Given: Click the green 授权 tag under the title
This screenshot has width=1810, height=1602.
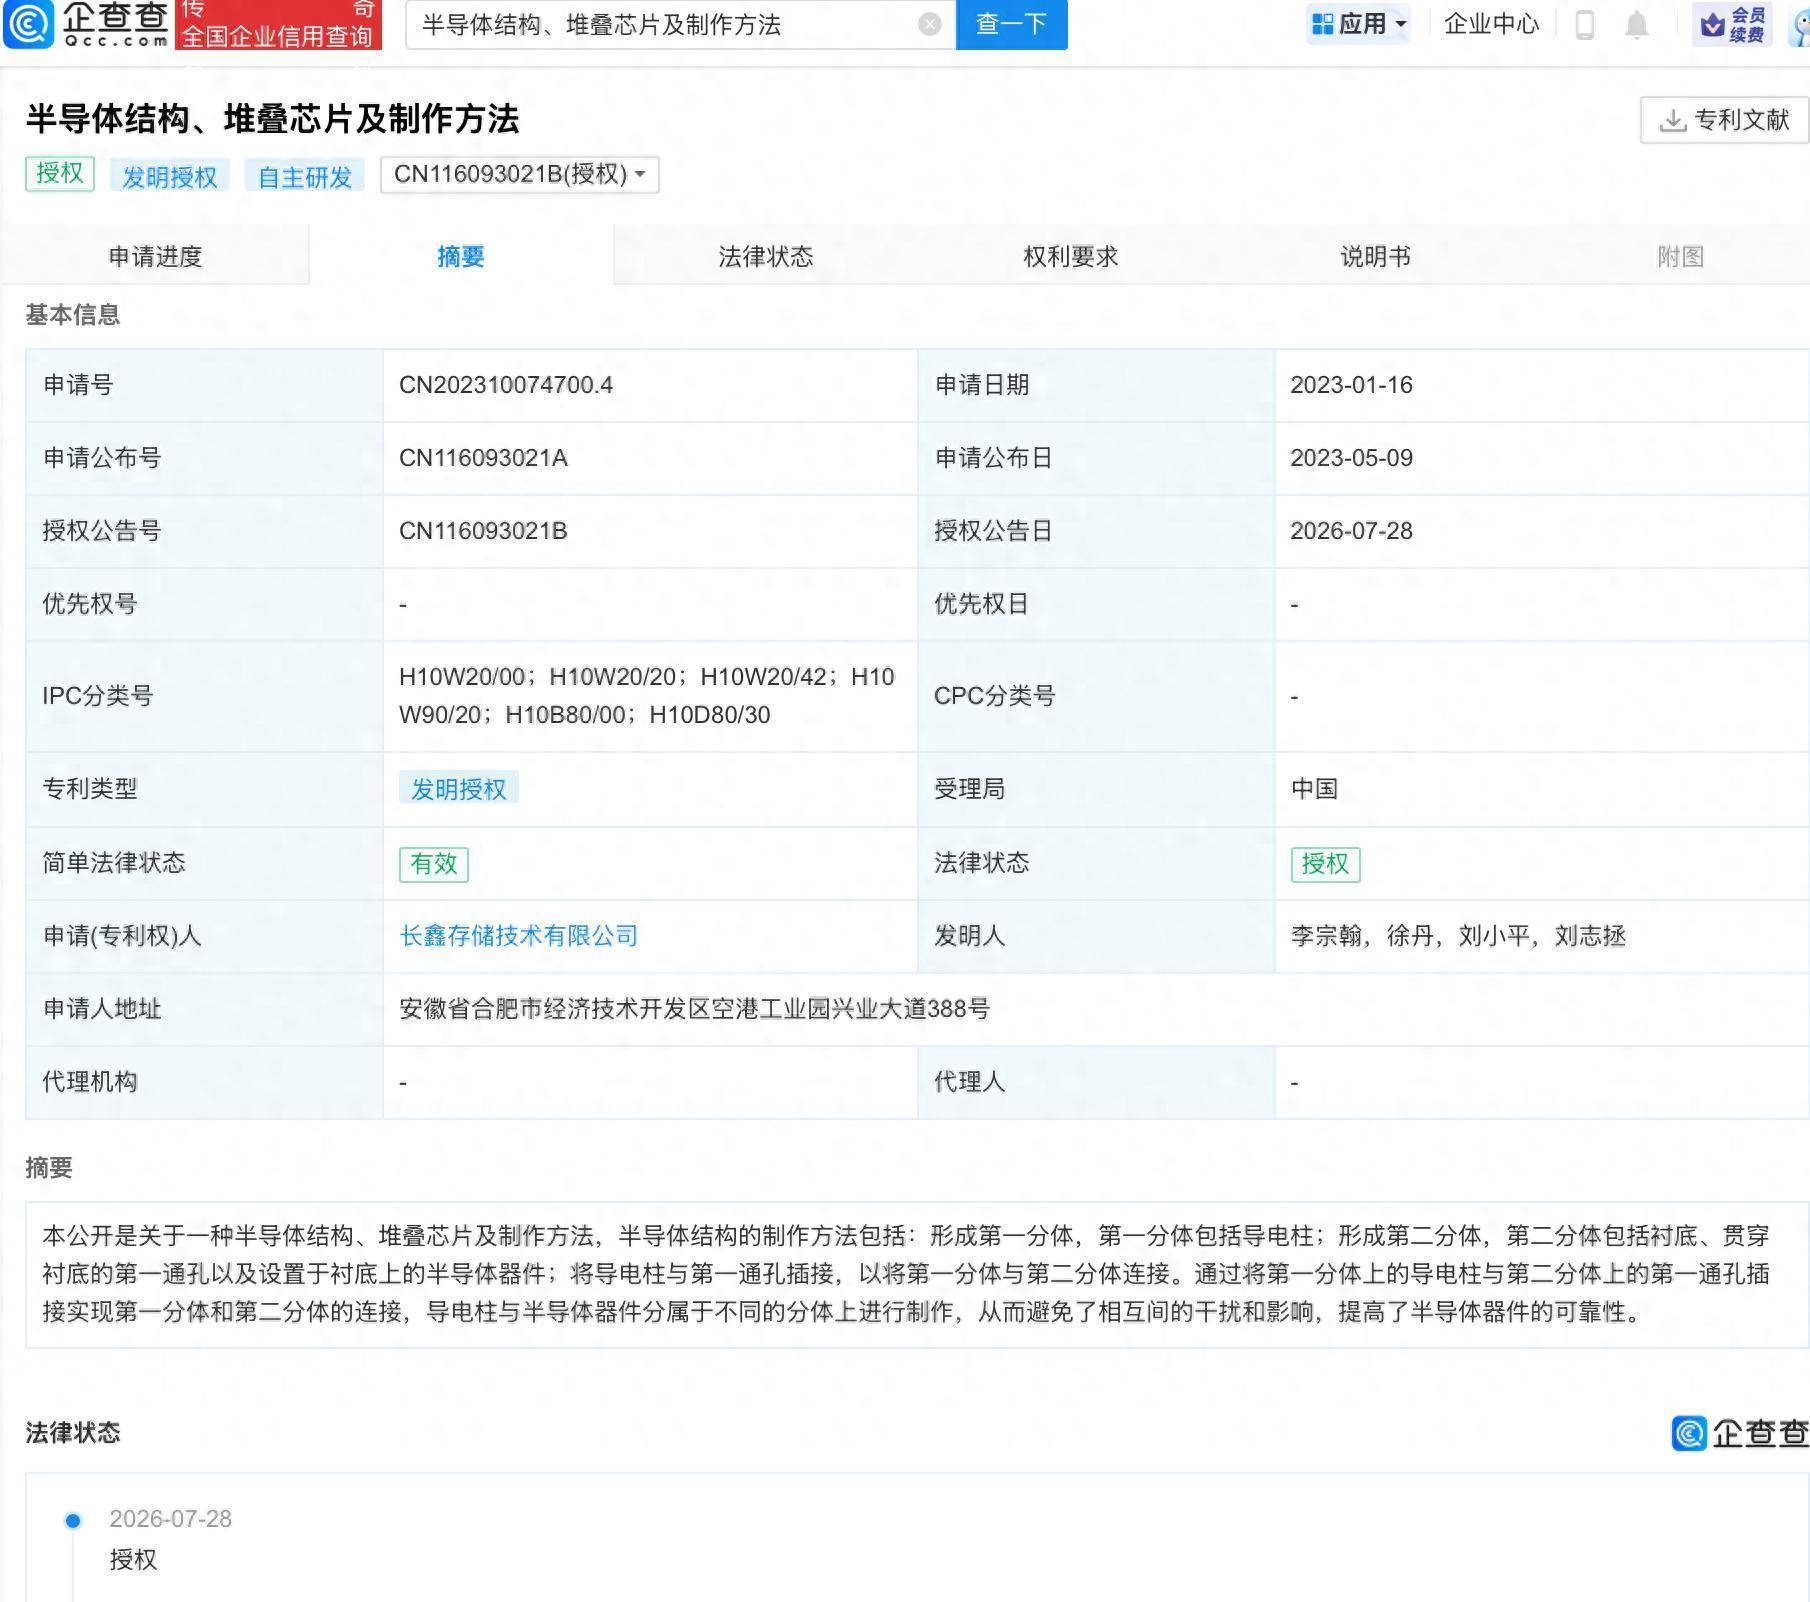Looking at the screenshot, I should [x=60, y=174].
